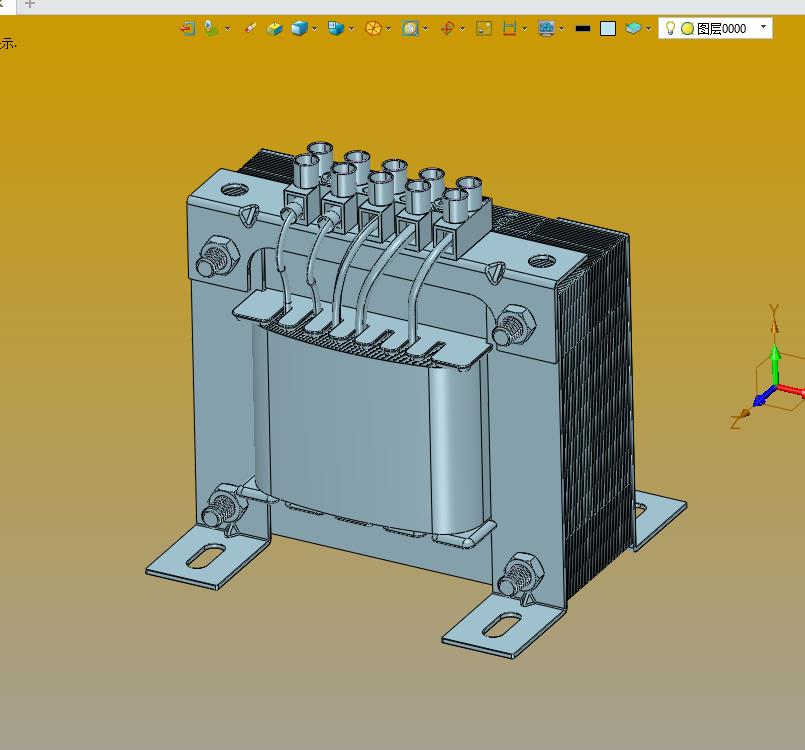Click the green-base figure icon in toolbar
805x750 pixels.
click(211, 28)
